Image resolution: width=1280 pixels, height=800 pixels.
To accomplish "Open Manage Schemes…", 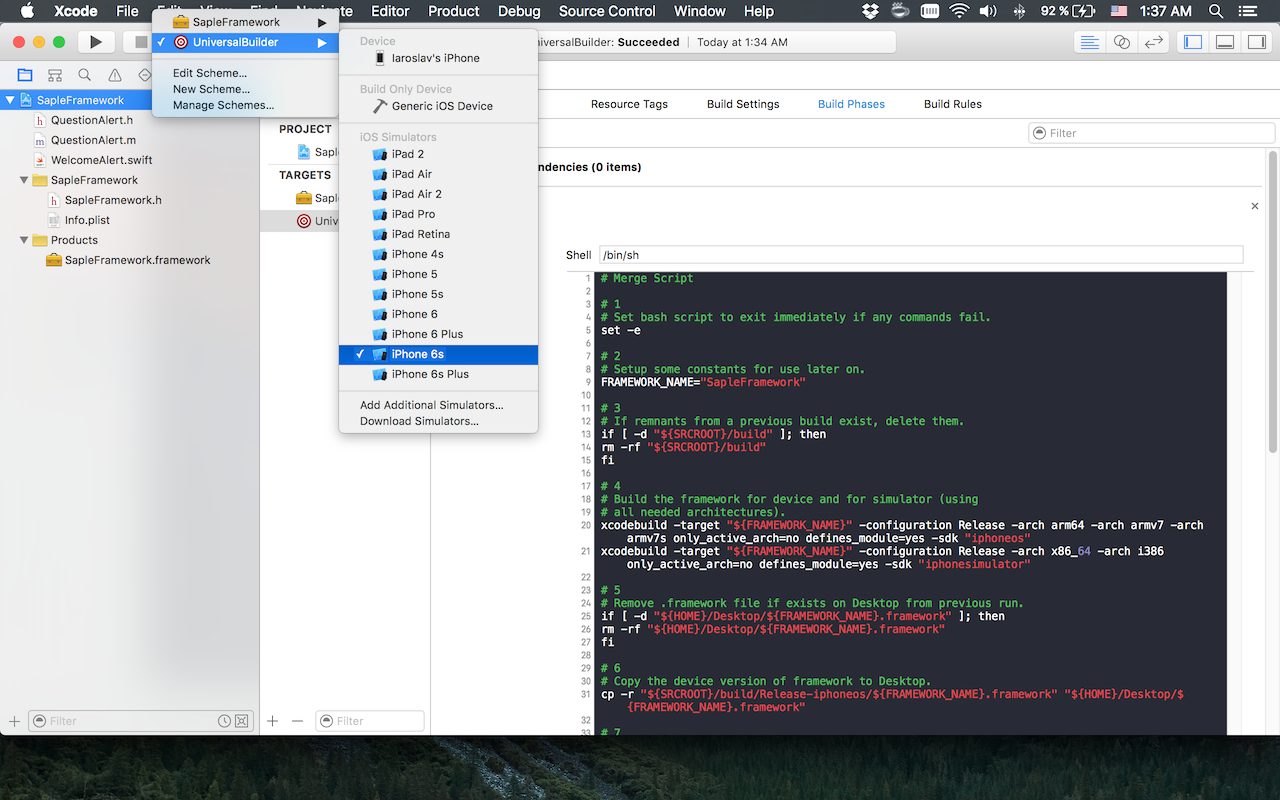I will [245, 105].
